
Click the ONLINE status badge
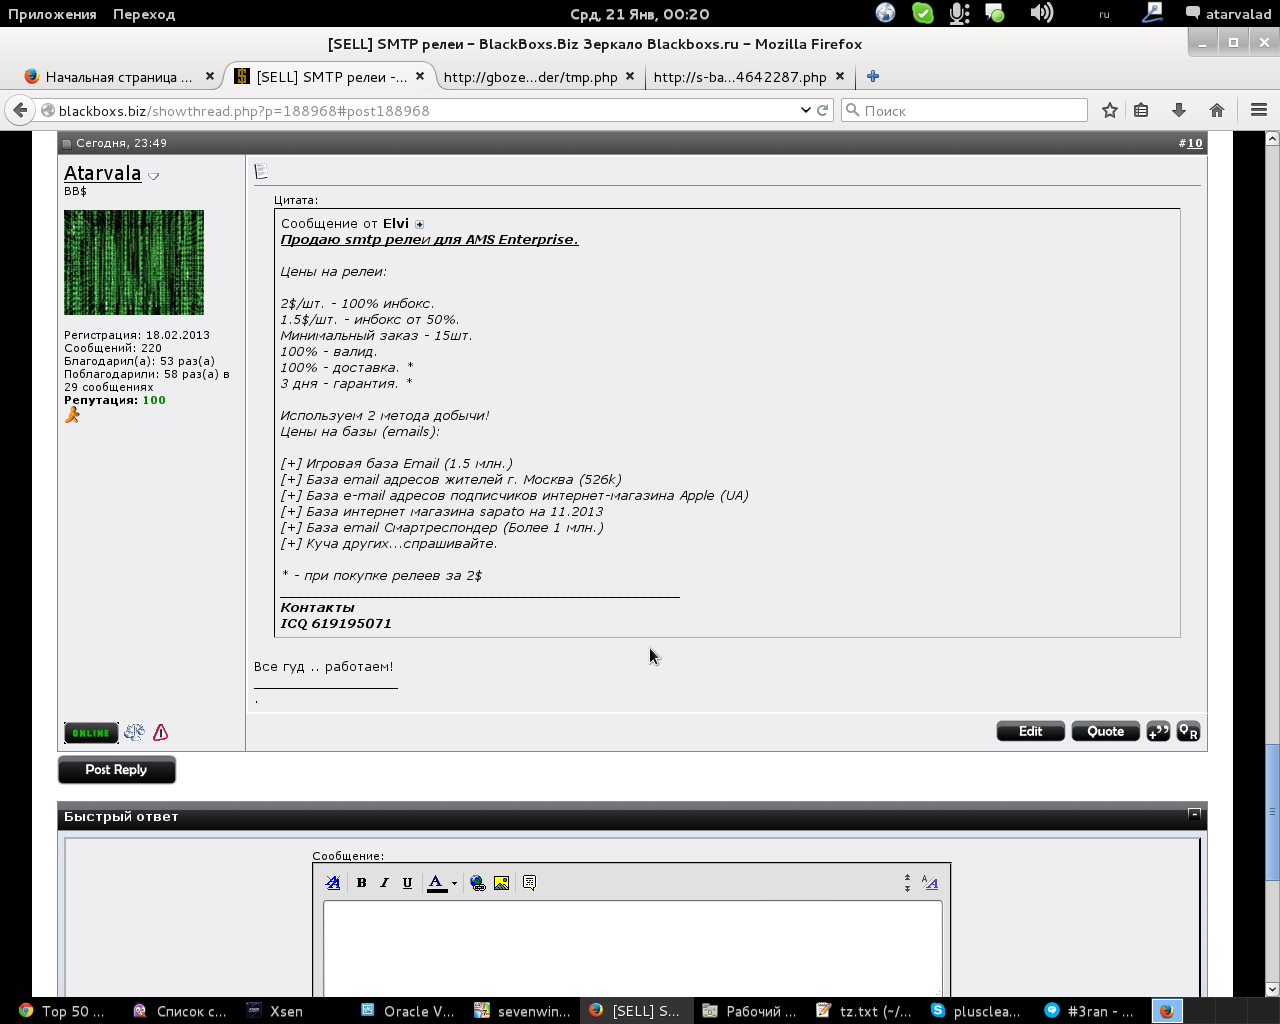(91, 733)
